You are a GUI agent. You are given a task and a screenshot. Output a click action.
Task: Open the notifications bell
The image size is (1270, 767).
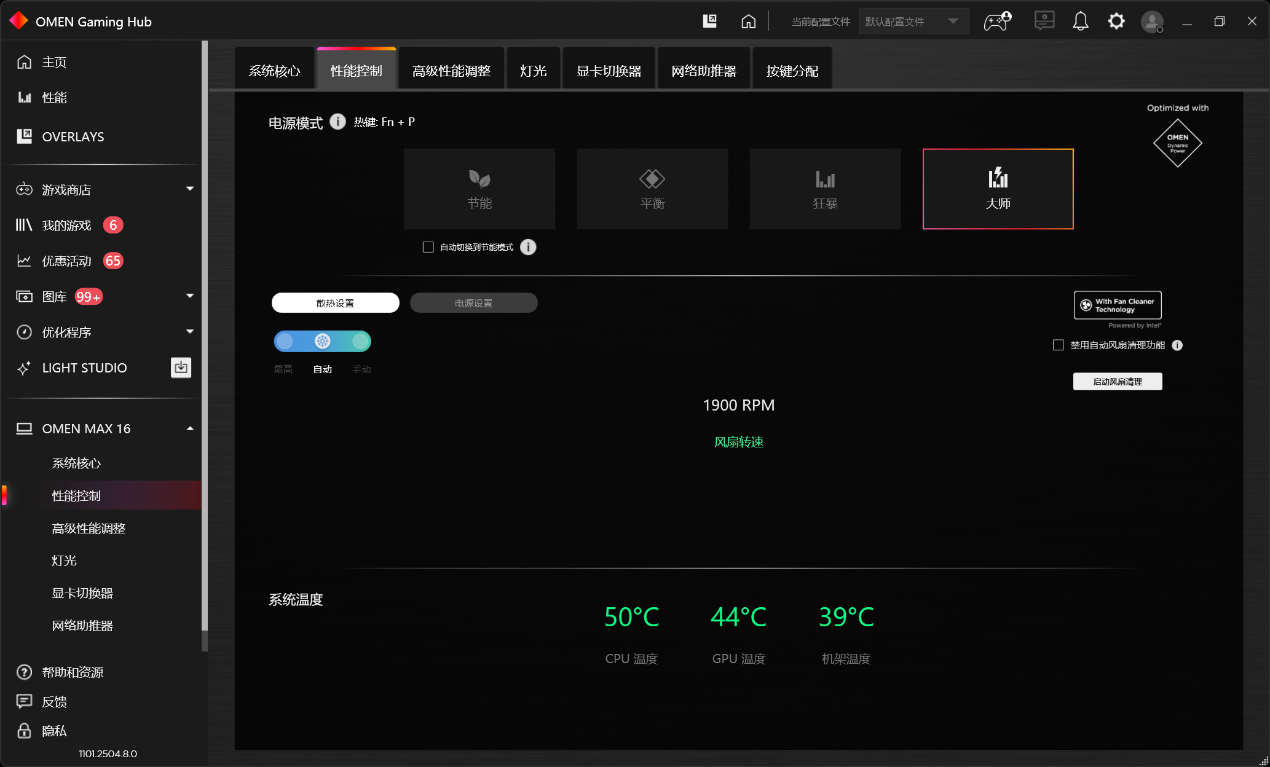pos(1080,20)
